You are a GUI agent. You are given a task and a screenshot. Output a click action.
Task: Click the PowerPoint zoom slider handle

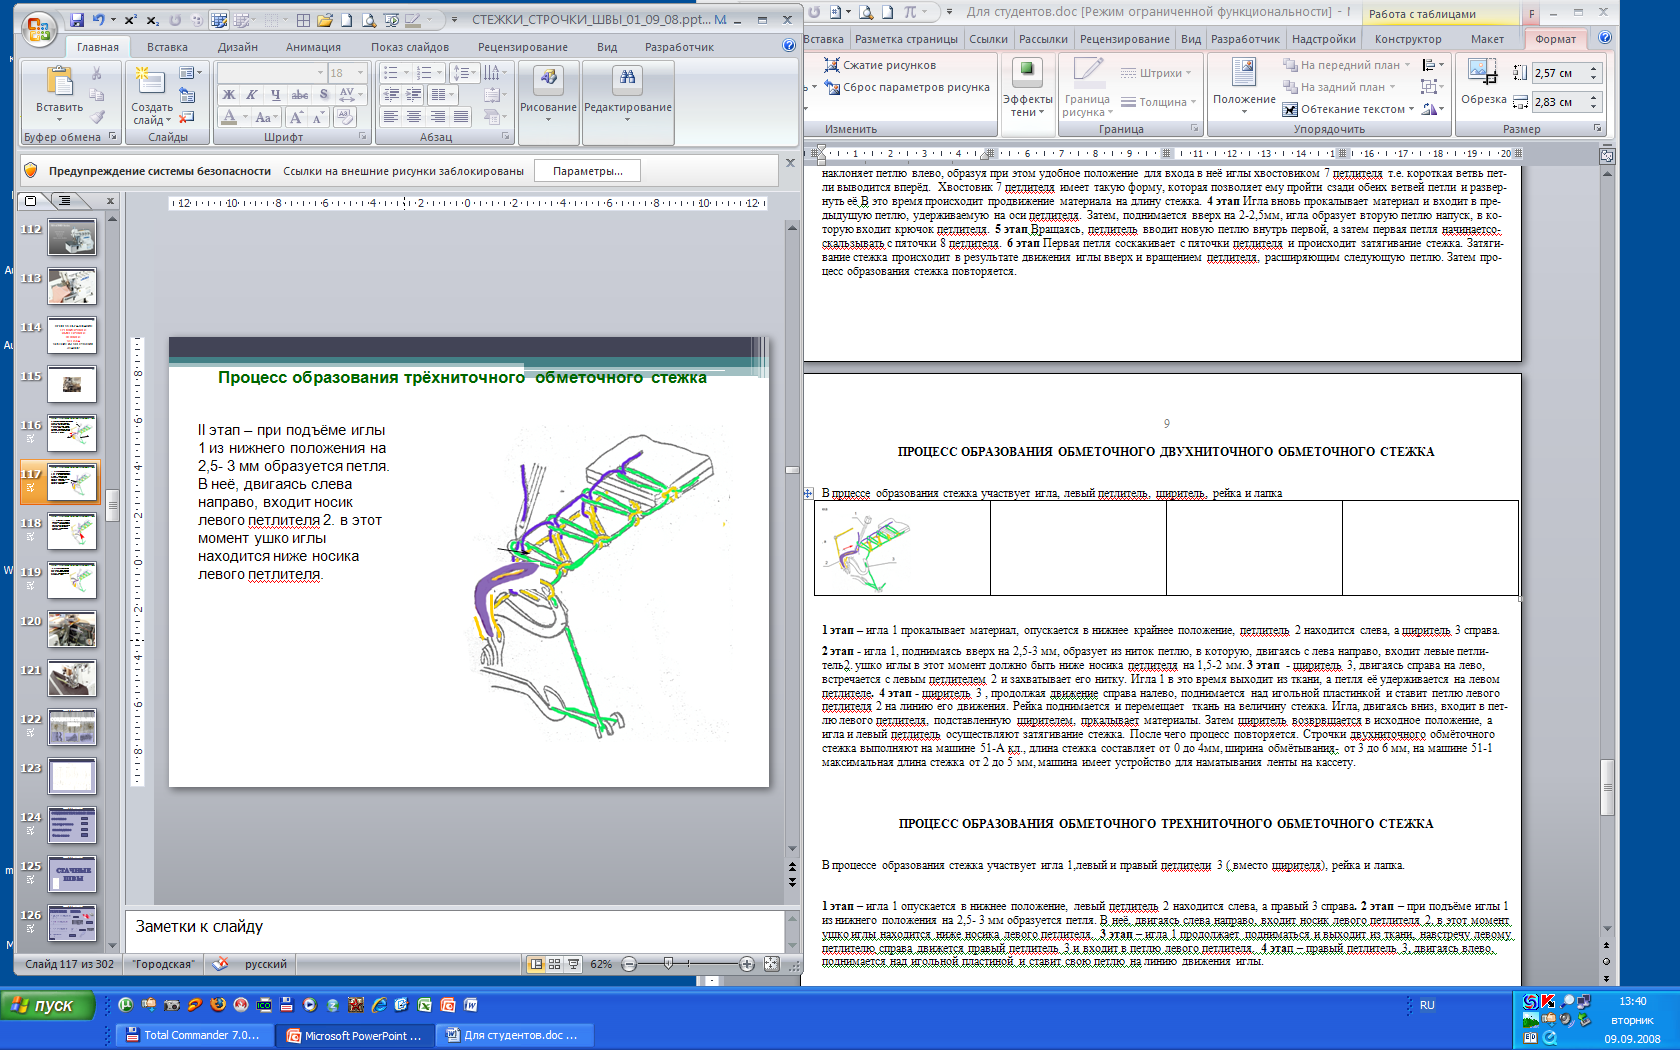(x=668, y=964)
